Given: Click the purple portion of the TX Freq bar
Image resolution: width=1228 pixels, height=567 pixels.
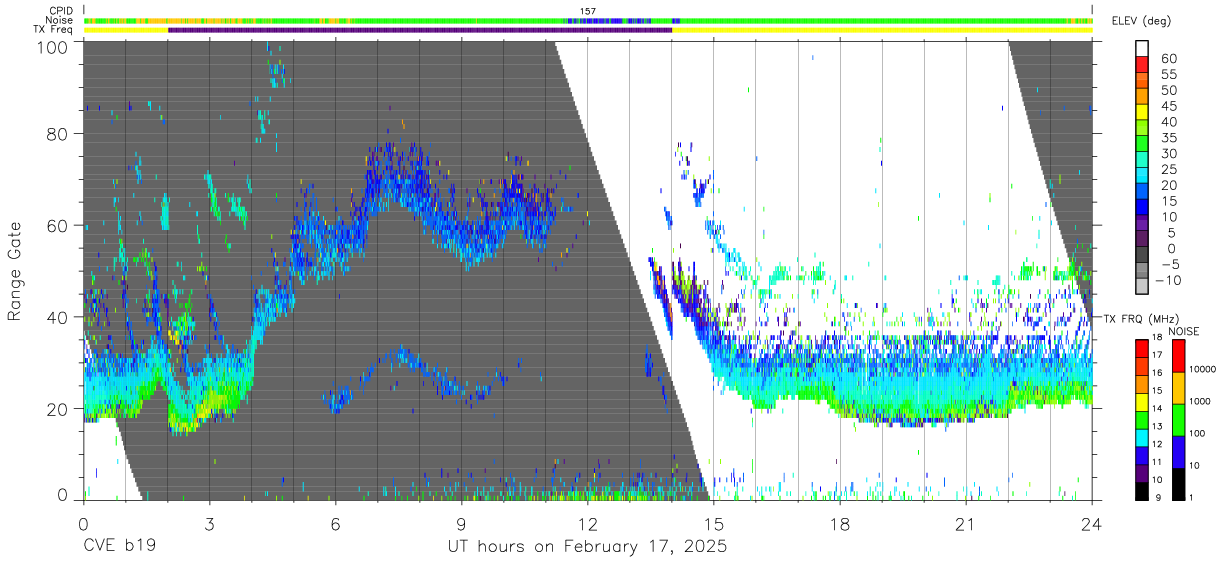Looking at the screenshot, I should tap(420, 30).
